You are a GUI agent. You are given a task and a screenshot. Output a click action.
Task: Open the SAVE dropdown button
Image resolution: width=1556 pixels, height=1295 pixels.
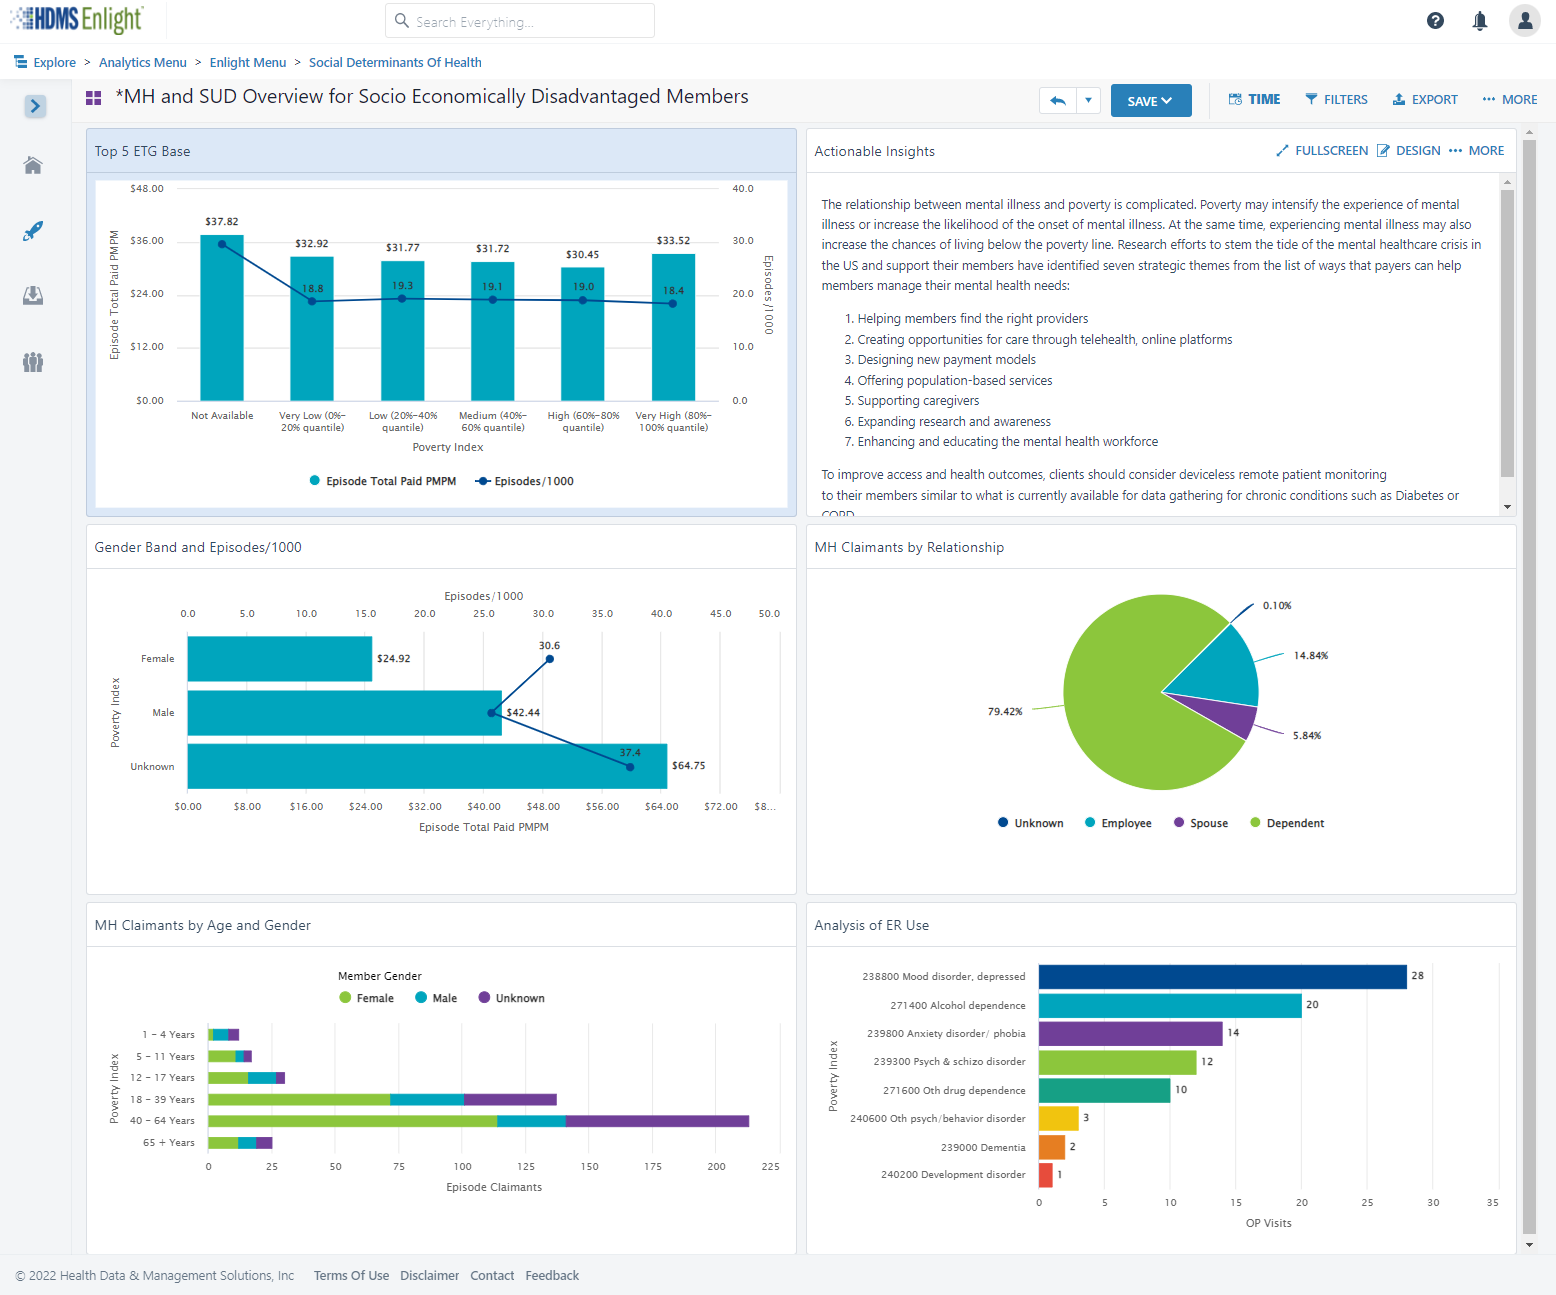click(1151, 101)
